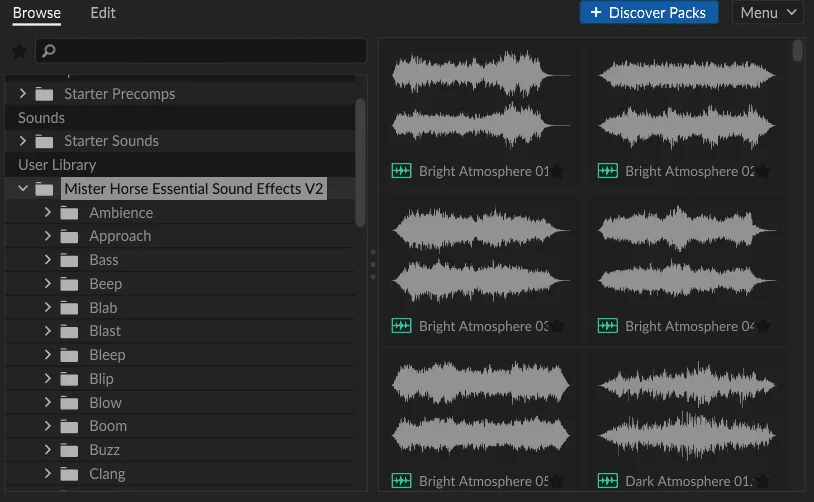Click the Blast folder icon

69,331
